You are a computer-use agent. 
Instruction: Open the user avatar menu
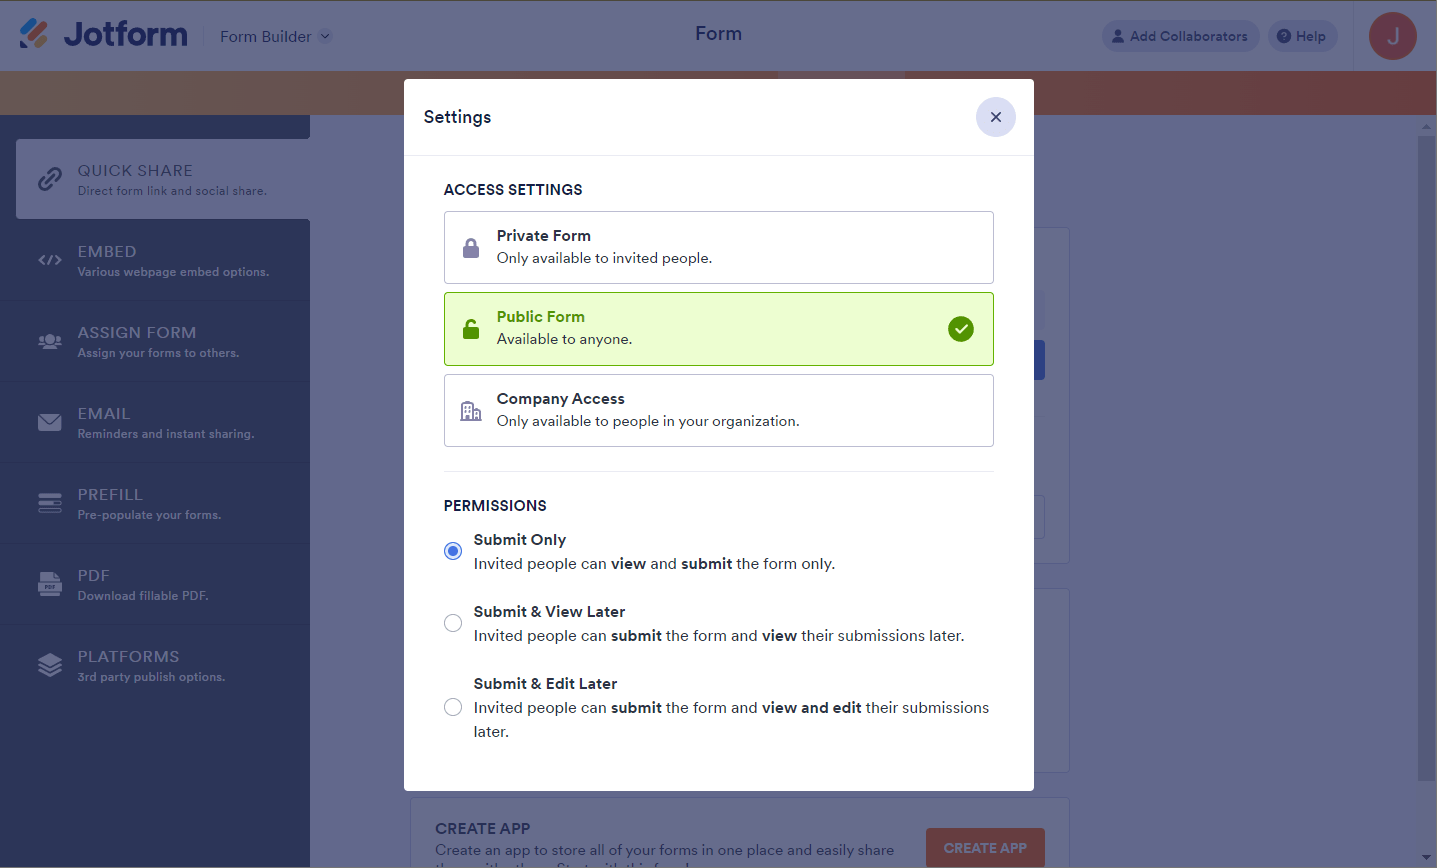coord(1393,36)
